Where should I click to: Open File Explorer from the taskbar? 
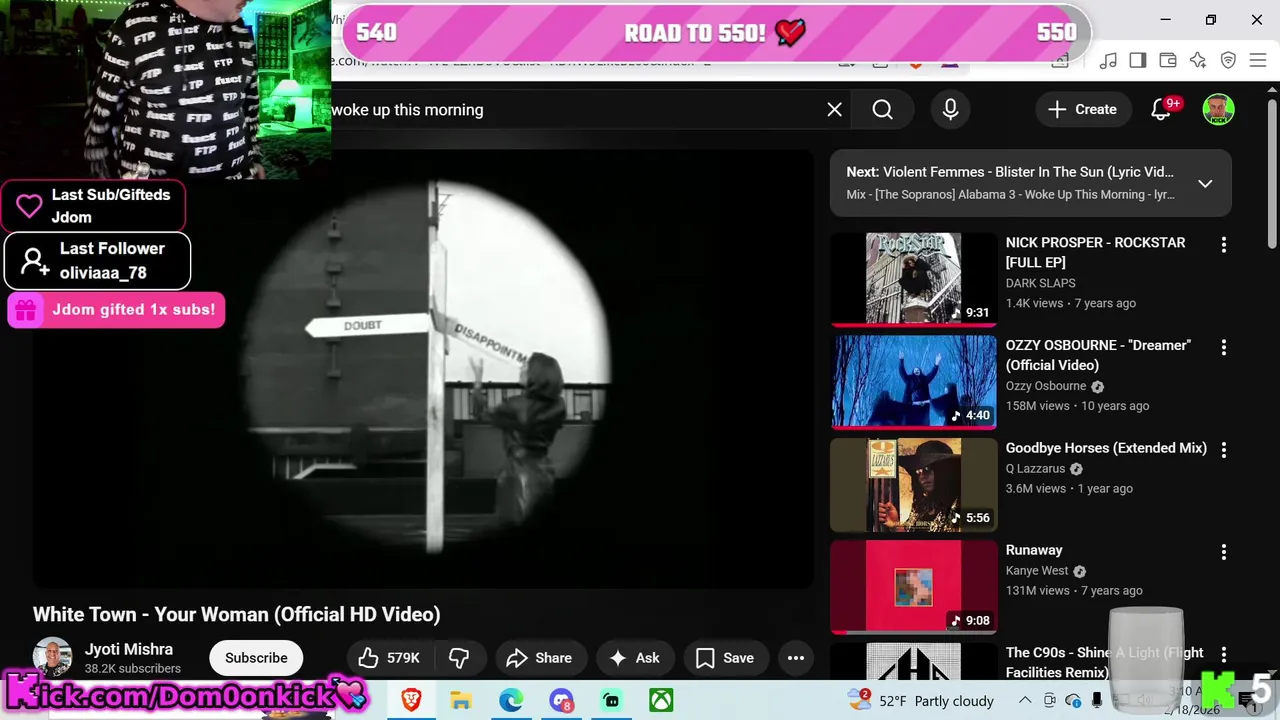click(461, 700)
